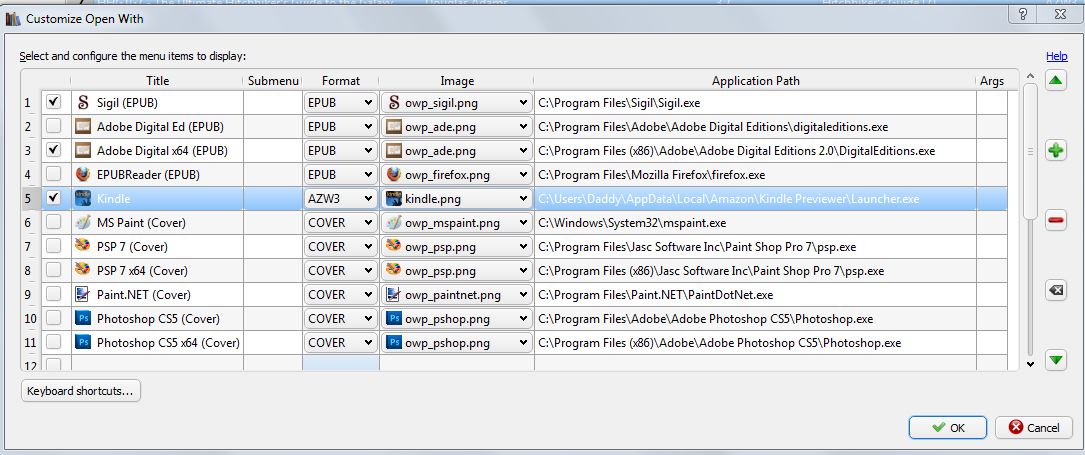Move the selected row down with the green arrow
The width and height of the screenshot is (1085, 455).
(x=1055, y=360)
